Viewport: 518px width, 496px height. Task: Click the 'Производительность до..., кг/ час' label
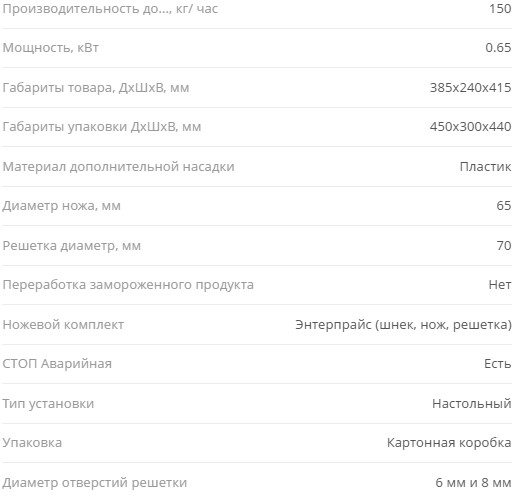pyautogui.click(x=110, y=9)
